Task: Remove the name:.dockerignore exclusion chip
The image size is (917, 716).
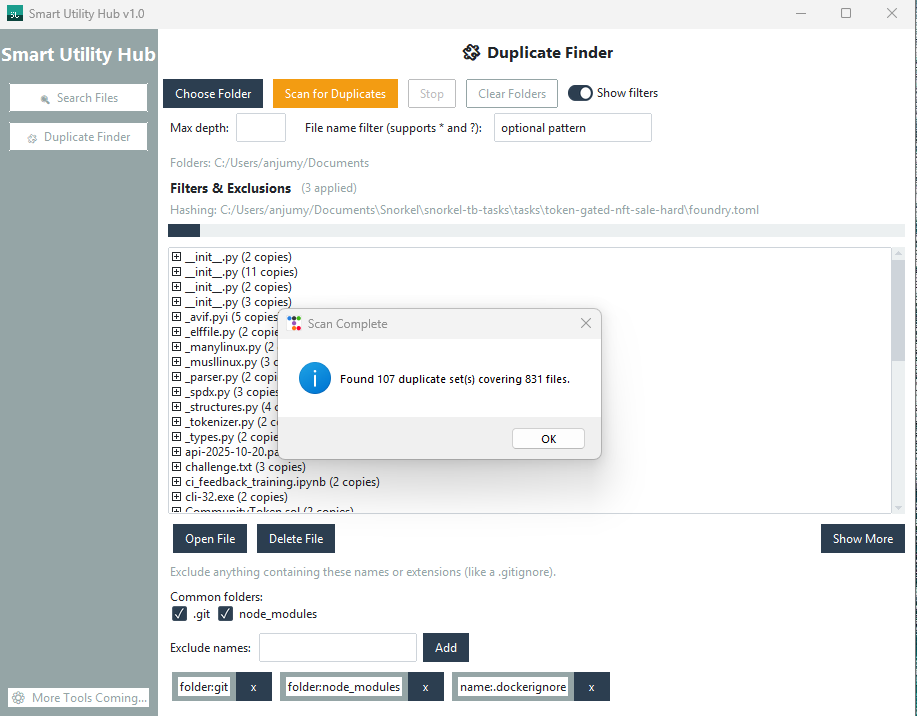Action: pos(591,686)
